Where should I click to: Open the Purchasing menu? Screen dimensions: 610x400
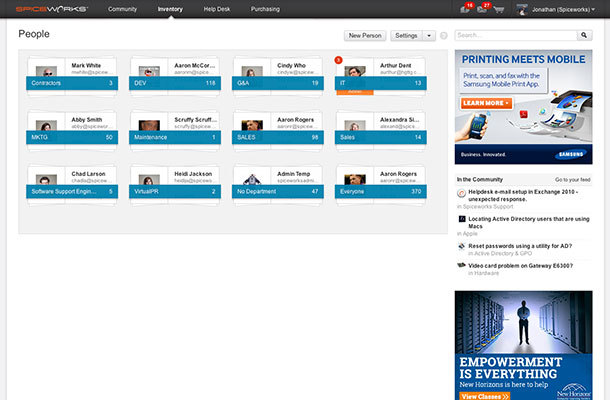pos(265,9)
